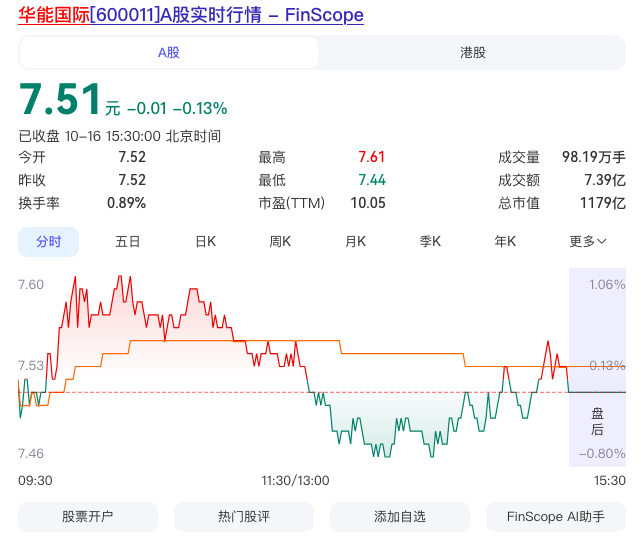Click the 最低 value 7.44
This screenshot has width=644, height=550.
[x=372, y=180]
